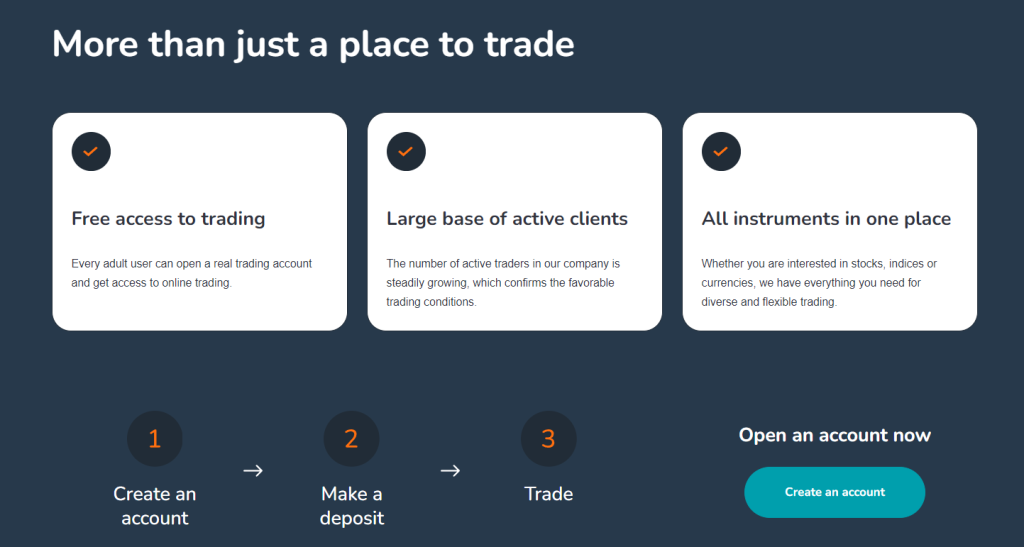Click the arrow between steps 1 and 2
The image size is (1024, 547).
coord(253,471)
